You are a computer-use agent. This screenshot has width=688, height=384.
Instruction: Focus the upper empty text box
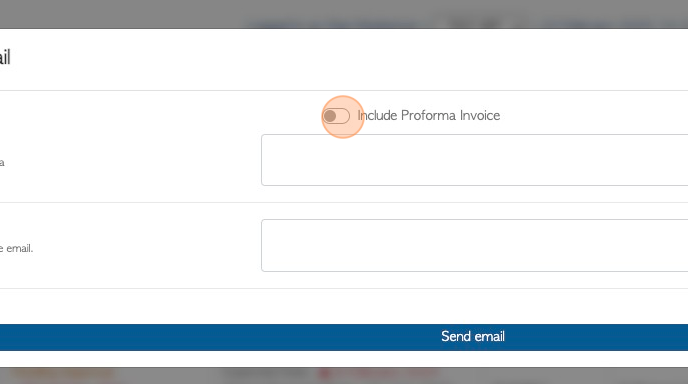click(x=474, y=160)
